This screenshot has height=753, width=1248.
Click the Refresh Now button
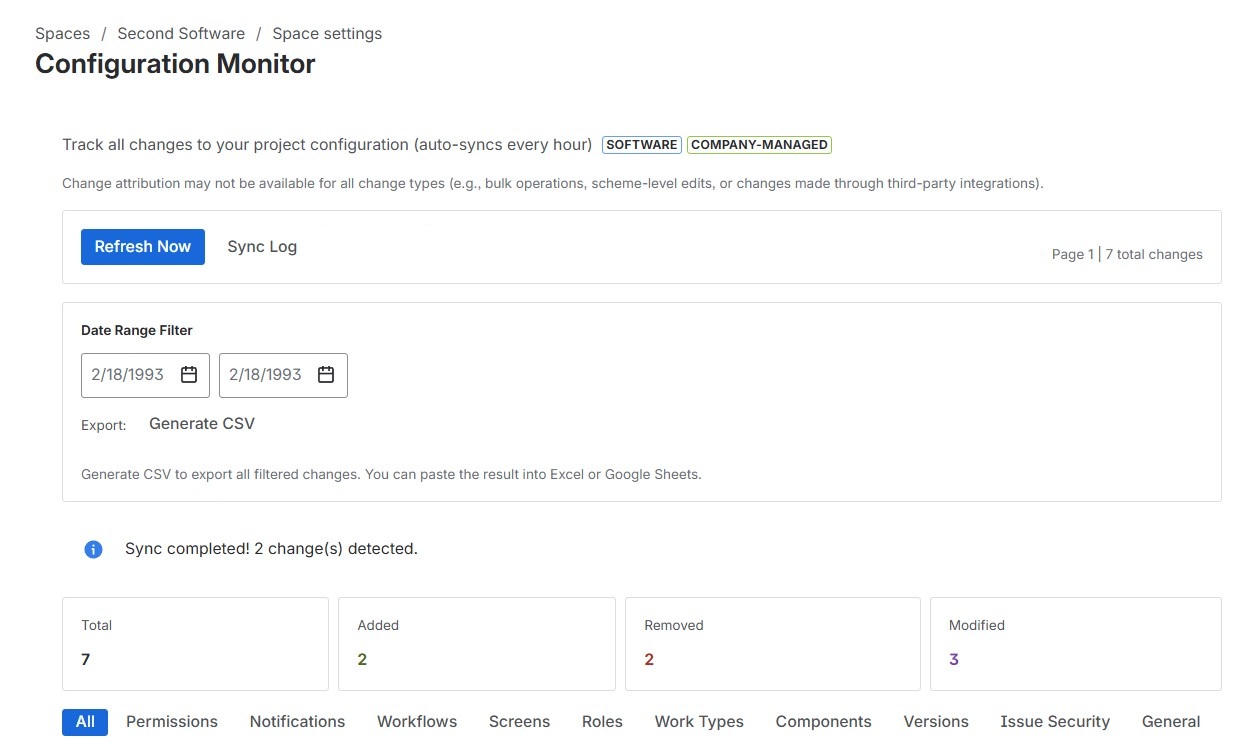142,246
